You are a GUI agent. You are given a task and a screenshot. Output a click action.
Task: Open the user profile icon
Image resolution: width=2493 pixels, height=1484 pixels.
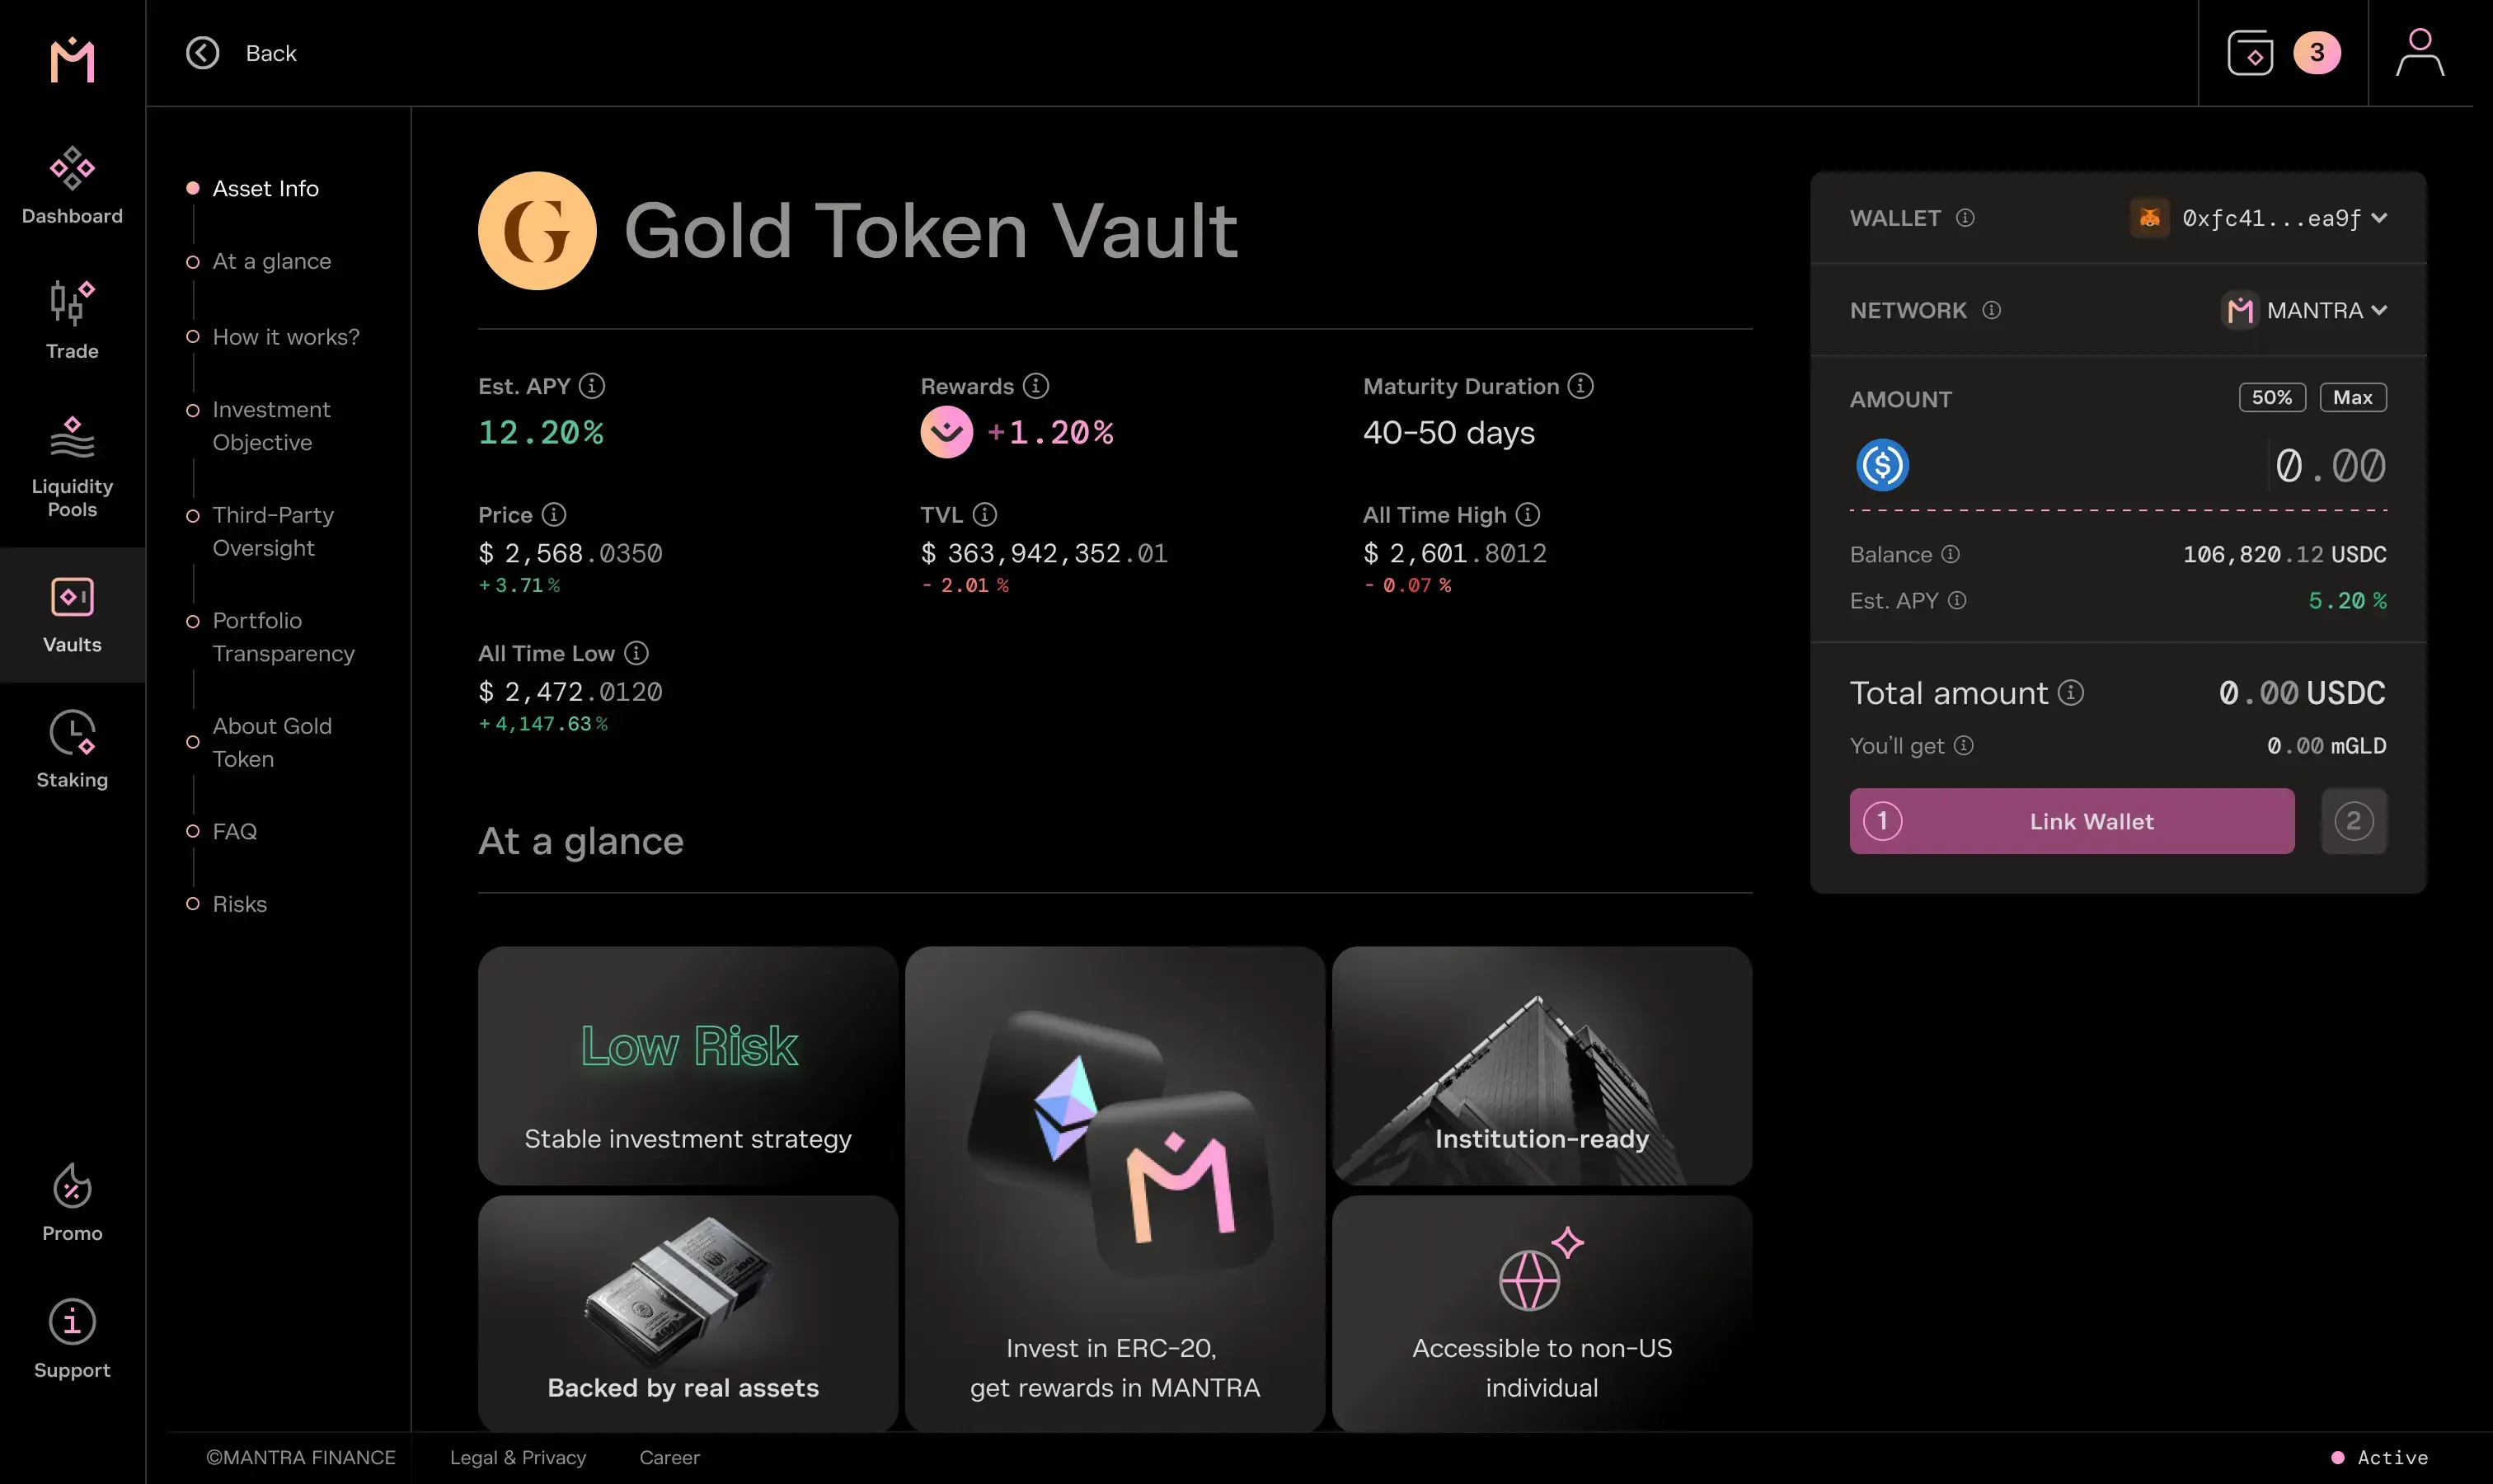tap(2419, 53)
